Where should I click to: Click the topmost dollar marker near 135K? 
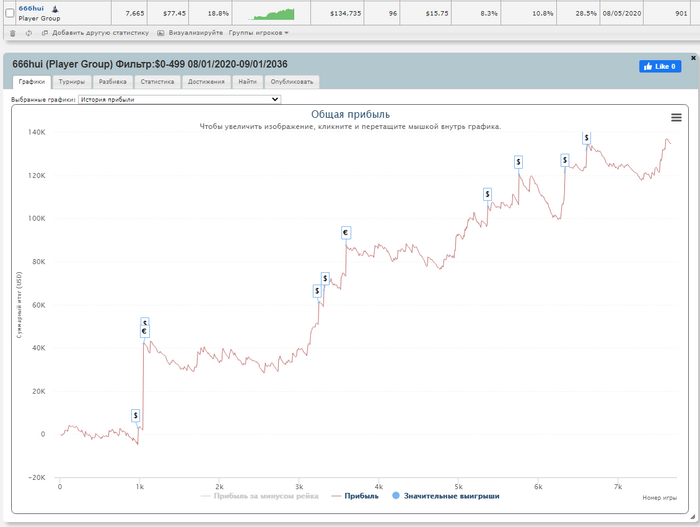click(587, 138)
